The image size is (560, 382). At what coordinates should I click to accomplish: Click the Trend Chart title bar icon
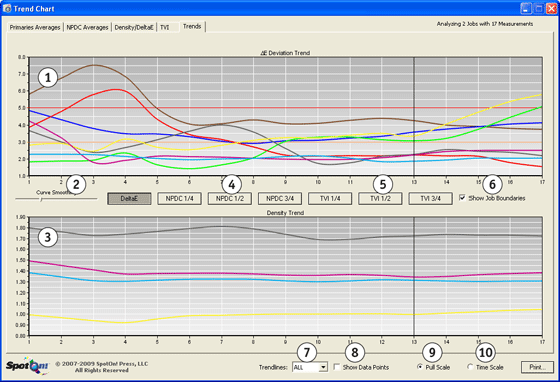pyautogui.click(x=7, y=9)
